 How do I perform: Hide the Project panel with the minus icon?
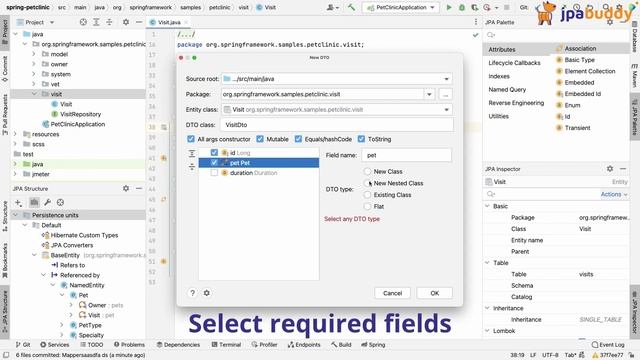[139, 22]
